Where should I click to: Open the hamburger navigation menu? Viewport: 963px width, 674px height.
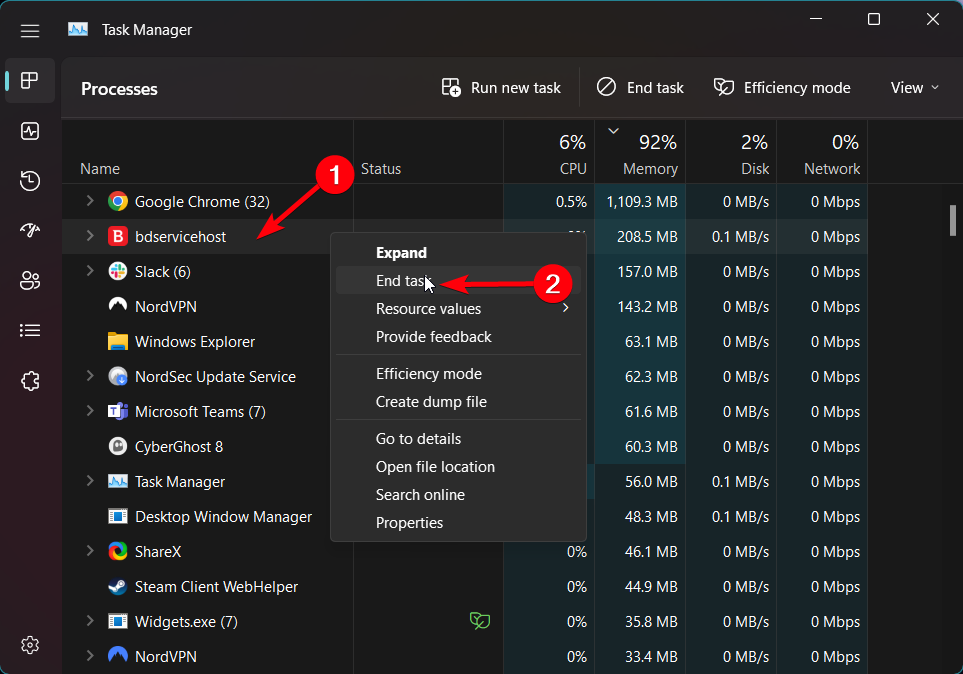pos(30,30)
